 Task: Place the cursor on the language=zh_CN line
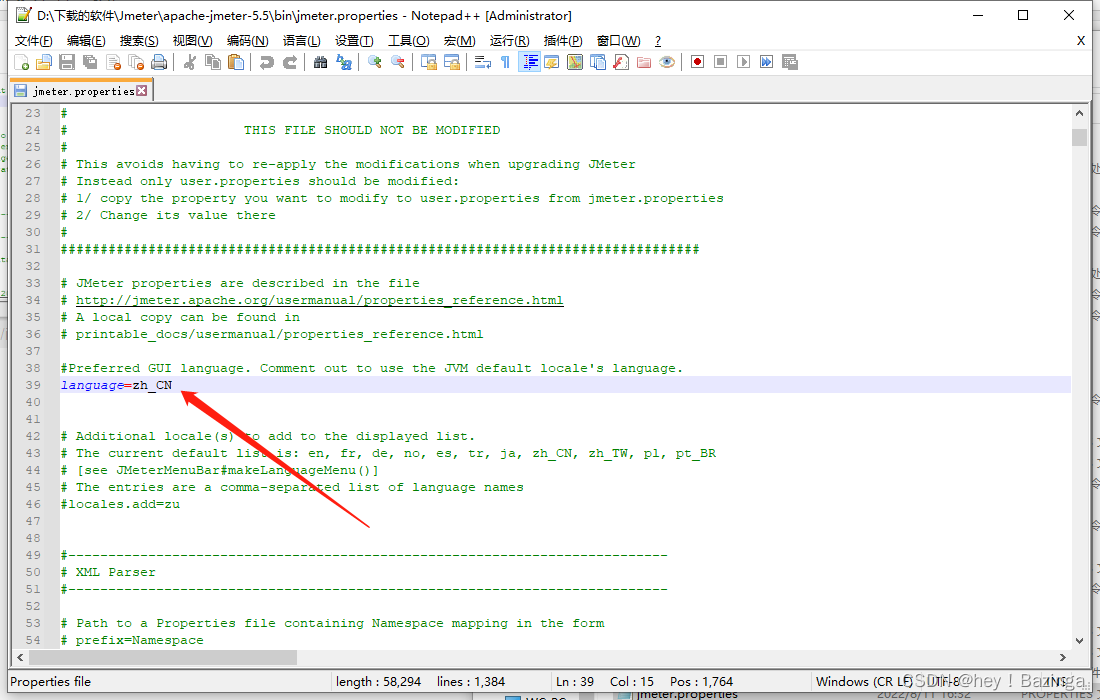[x=565, y=385]
